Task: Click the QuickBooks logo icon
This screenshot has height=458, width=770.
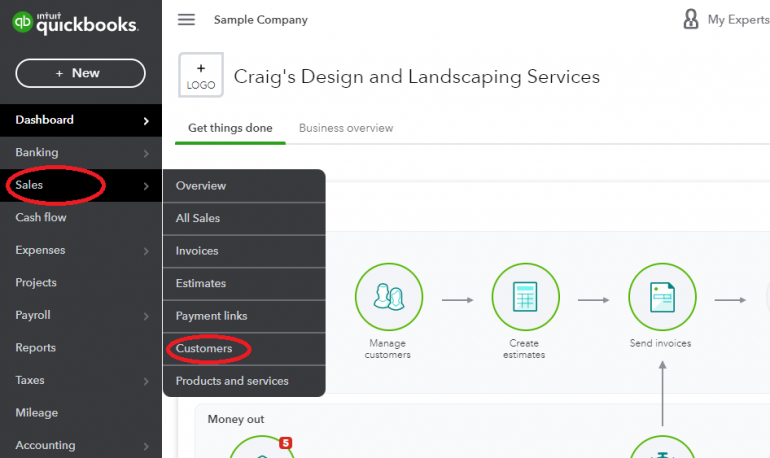Action: click(x=22, y=24)
